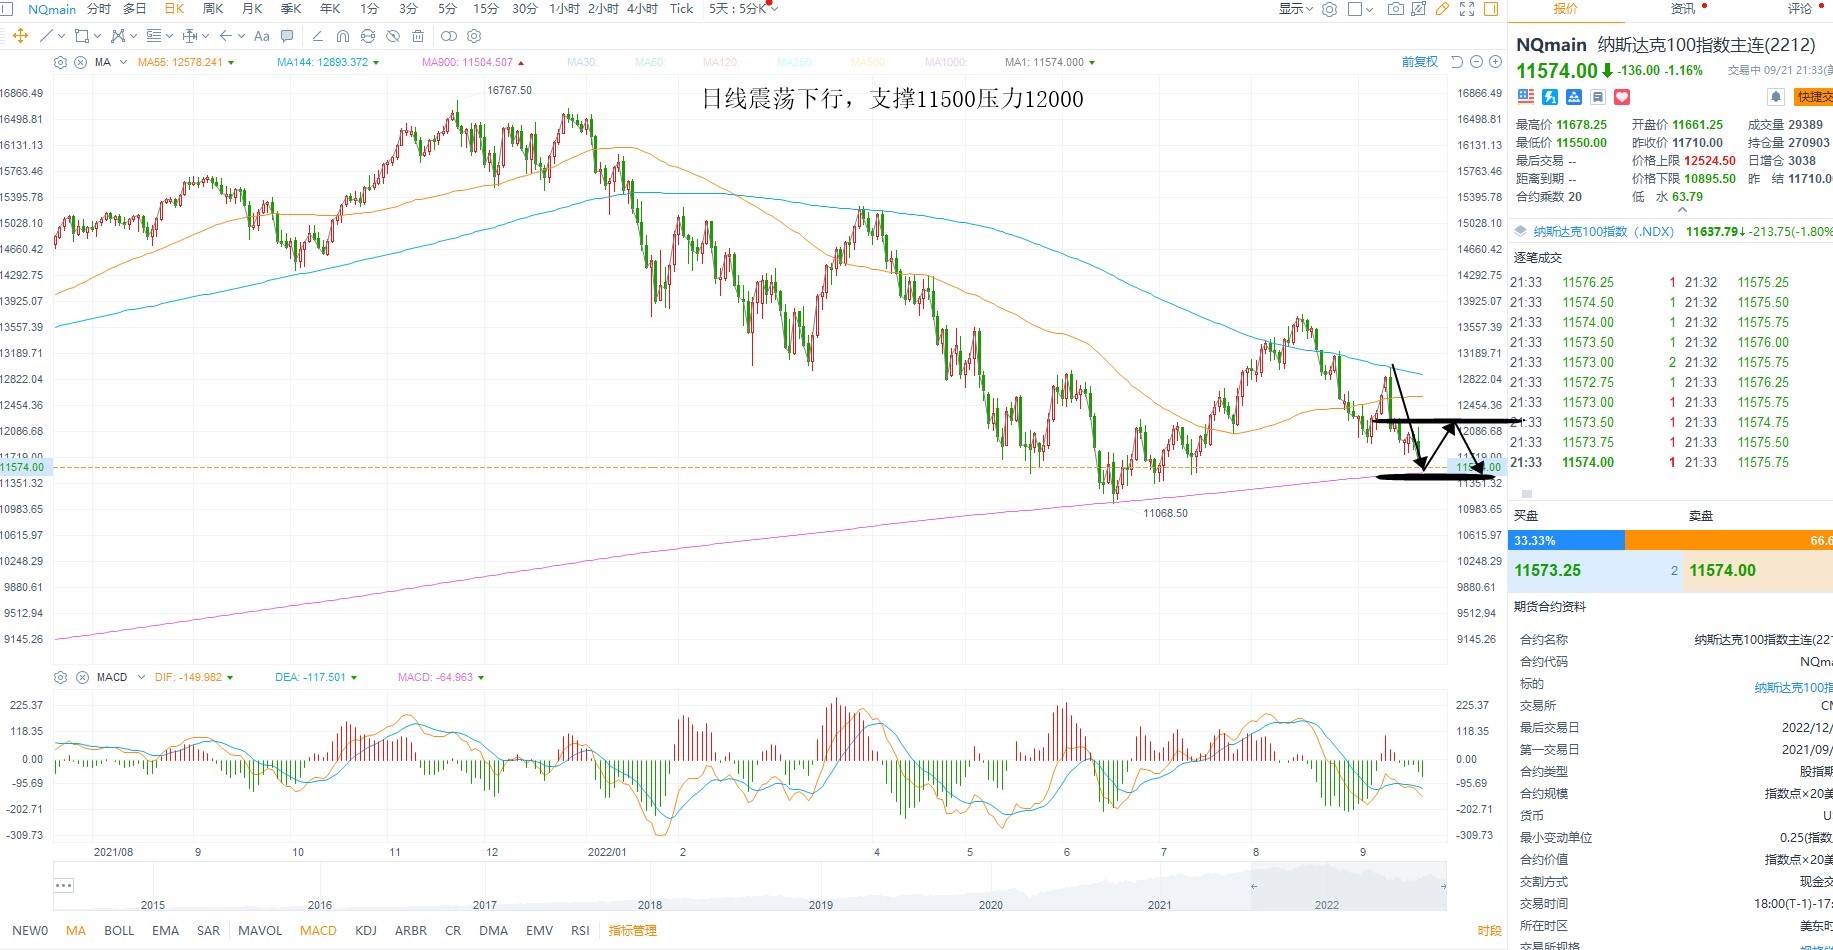Open the MA indicator type dropdown
The image size is (1833, 950).
123,62
